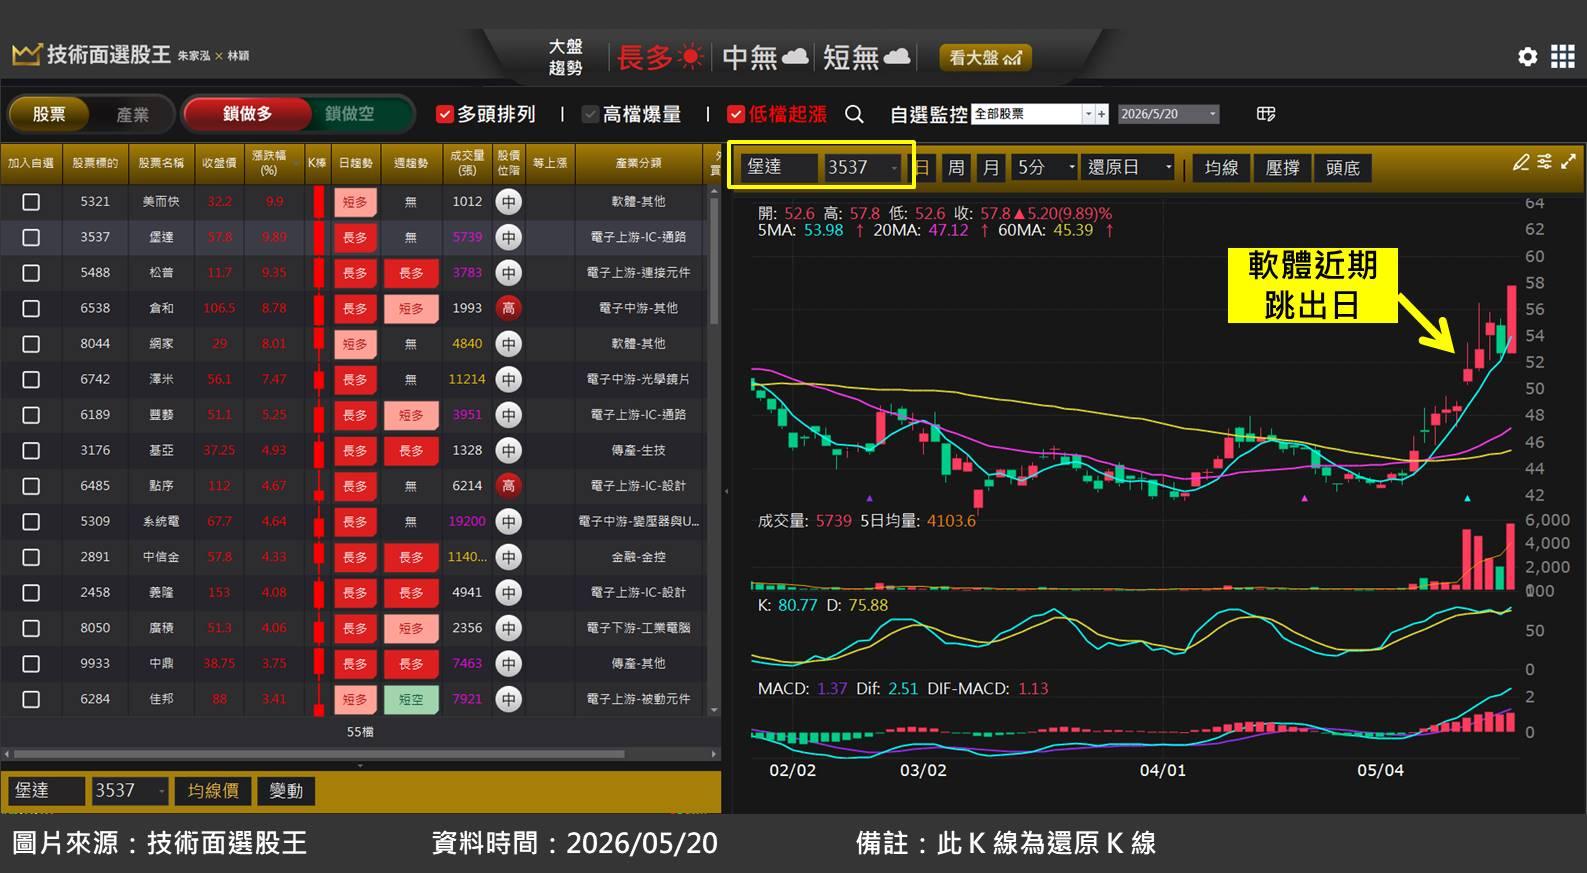This screenshot has height=873, width=1587.
Task: Click the 均線 button in chart toolbar
Action: coord(1221,167)
